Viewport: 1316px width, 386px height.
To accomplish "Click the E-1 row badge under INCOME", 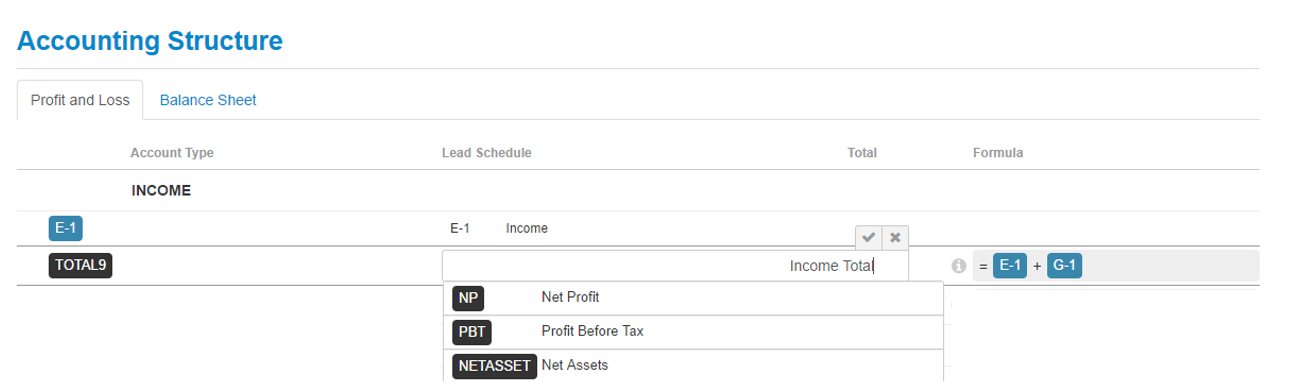I will pyautogui.click(x=65, y=228).
